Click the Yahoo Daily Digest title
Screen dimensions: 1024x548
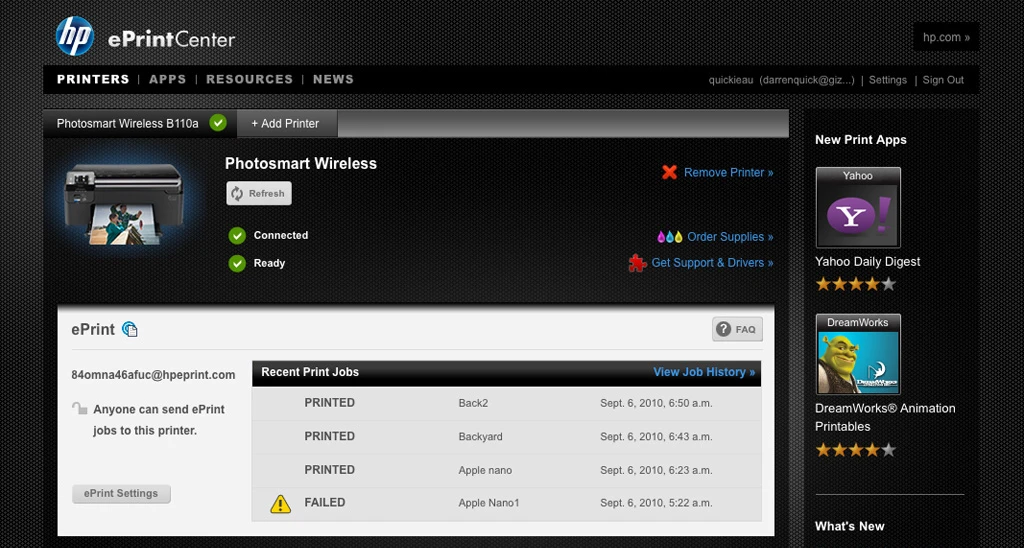[867, 261]
